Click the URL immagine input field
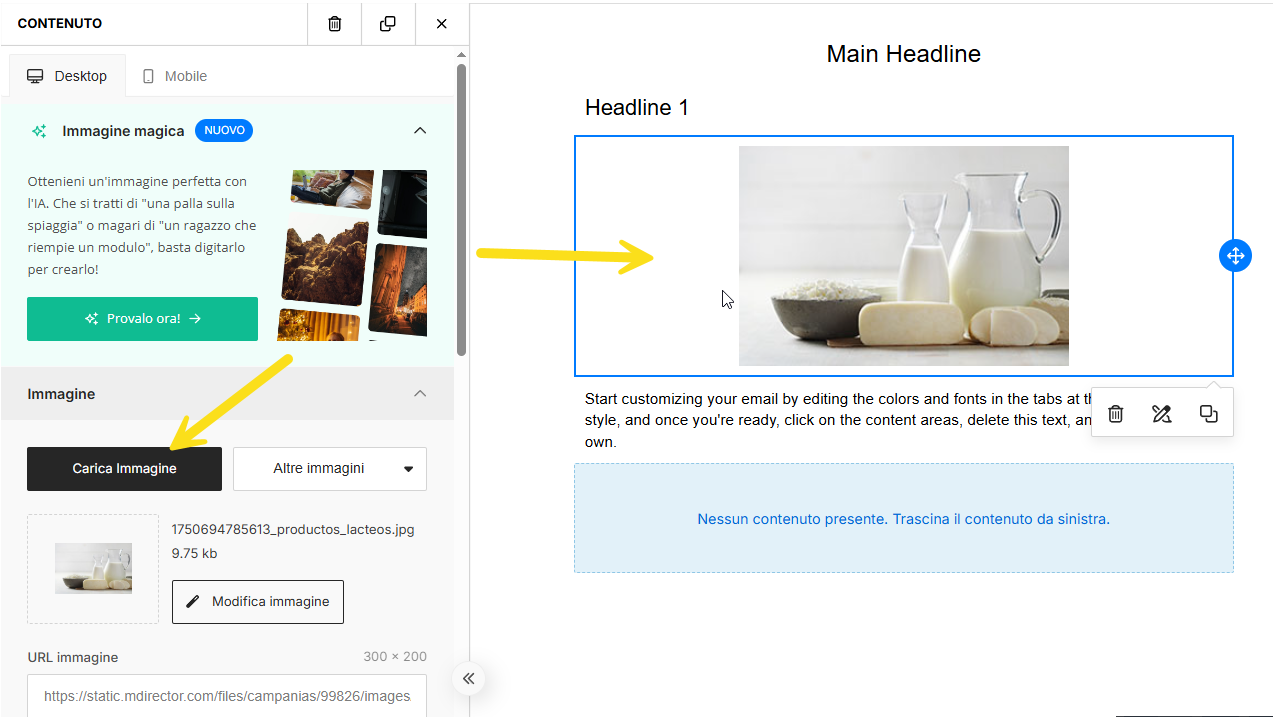 (x=227, y=696)
